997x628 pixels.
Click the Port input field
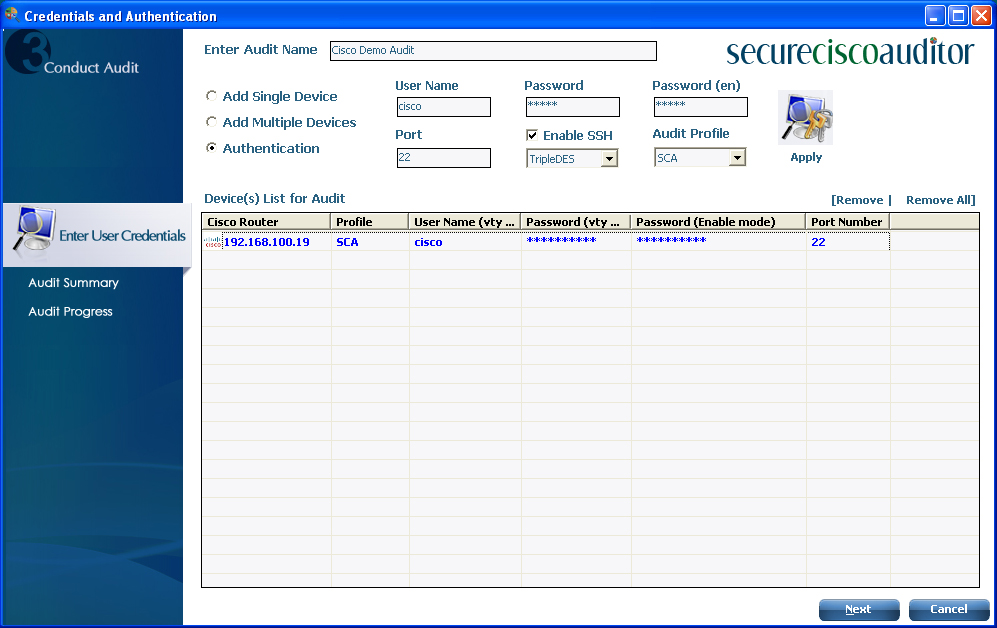coord(444,158)
